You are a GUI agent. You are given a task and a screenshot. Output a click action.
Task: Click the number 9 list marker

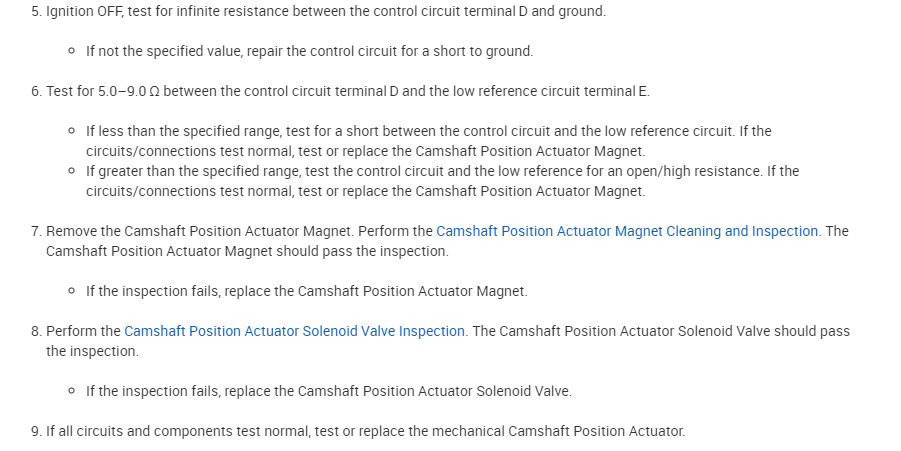point(35,431)
